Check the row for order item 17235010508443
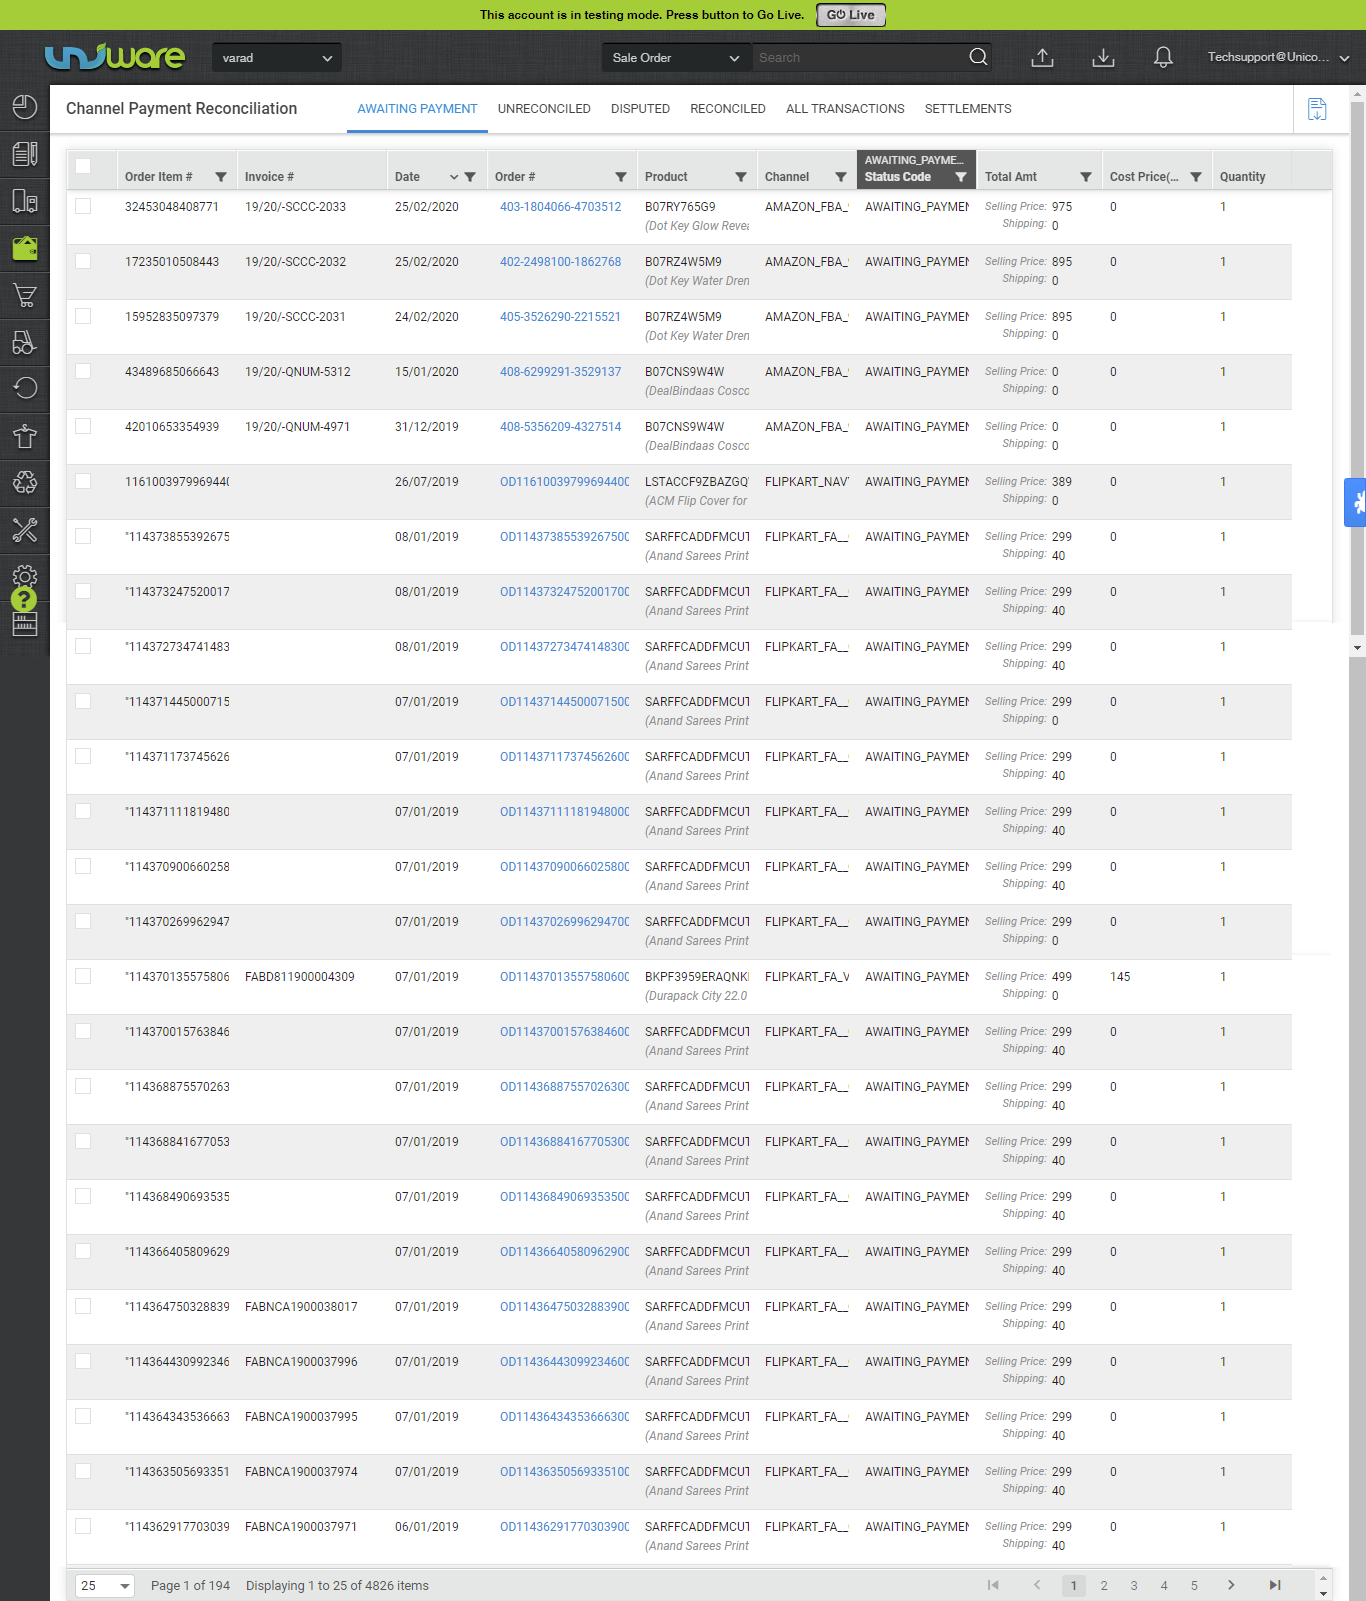 tap(83, 261)
